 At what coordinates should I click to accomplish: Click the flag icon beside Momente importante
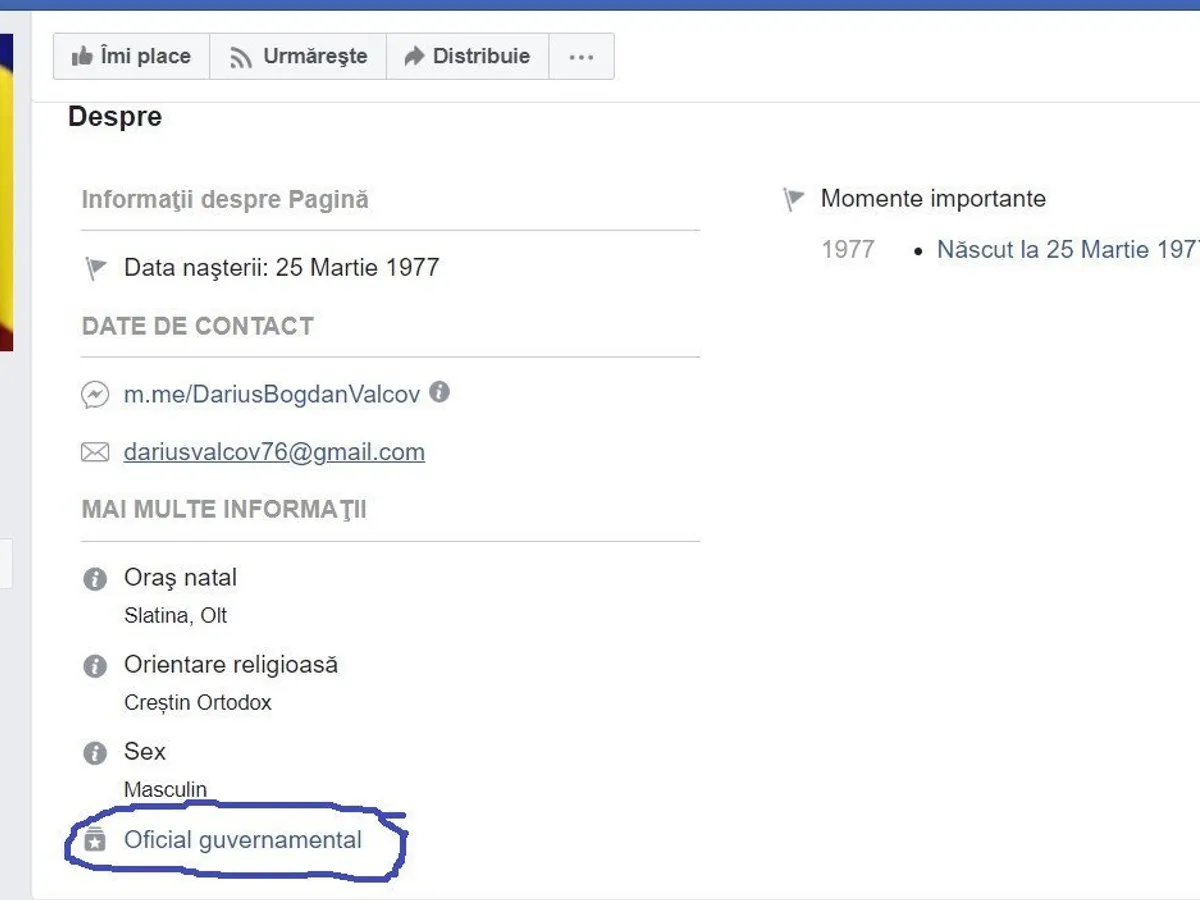pyautogui.click(x=793, y=200)
